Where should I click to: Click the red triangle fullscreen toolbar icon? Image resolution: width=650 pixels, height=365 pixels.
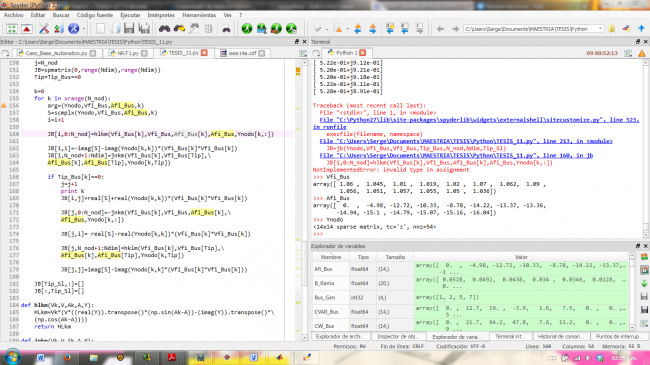pos(27,29)
